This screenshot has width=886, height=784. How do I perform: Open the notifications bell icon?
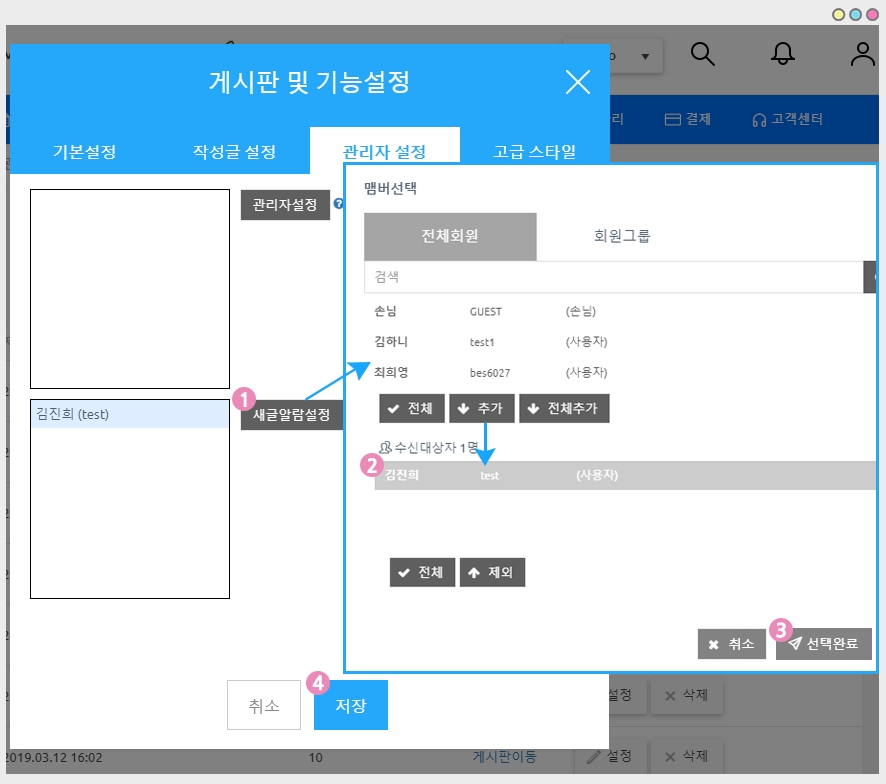pos(783,55)
